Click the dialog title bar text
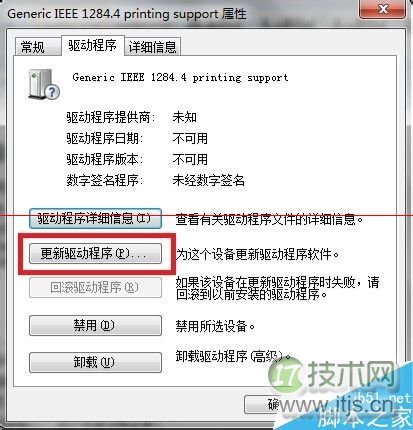 click(x=127, y=14)
